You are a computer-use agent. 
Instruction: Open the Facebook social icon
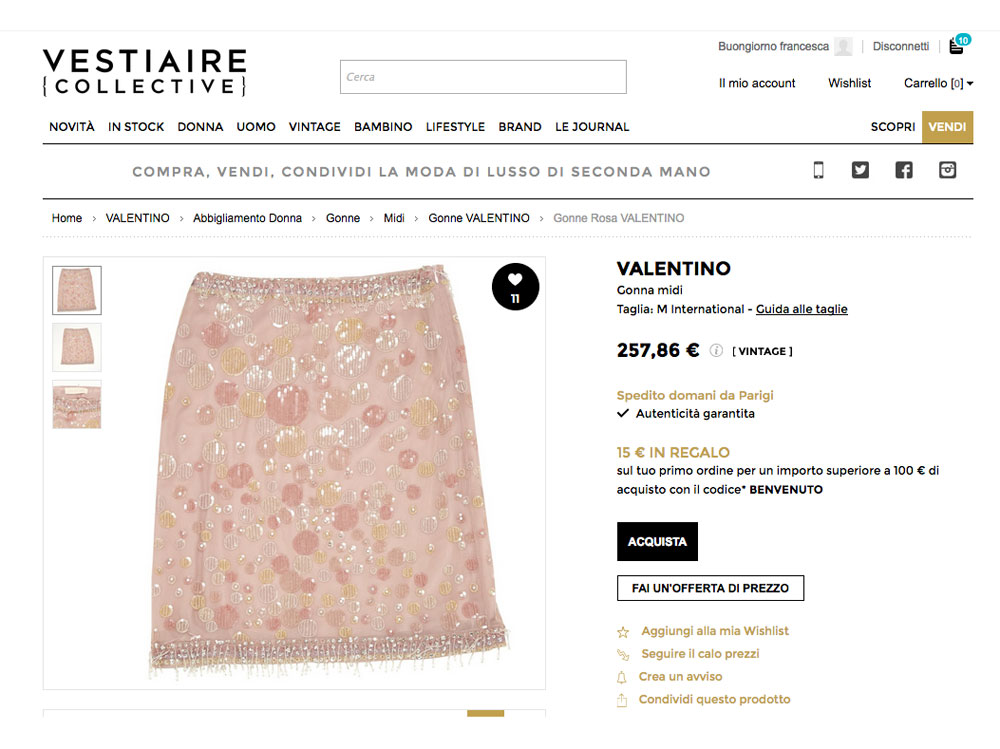pos(904,170)
